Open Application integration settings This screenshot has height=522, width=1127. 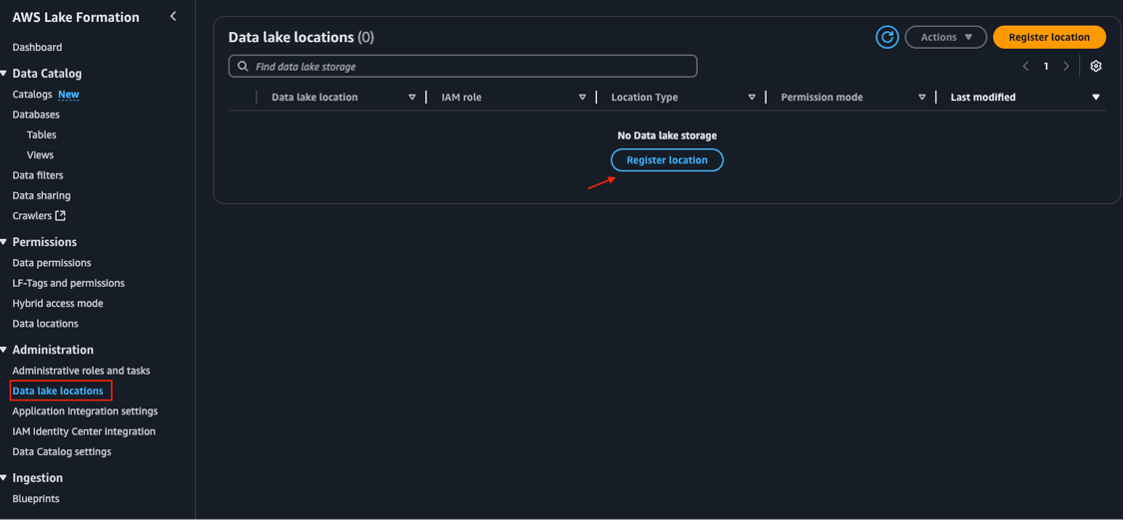tap(85, 411)
